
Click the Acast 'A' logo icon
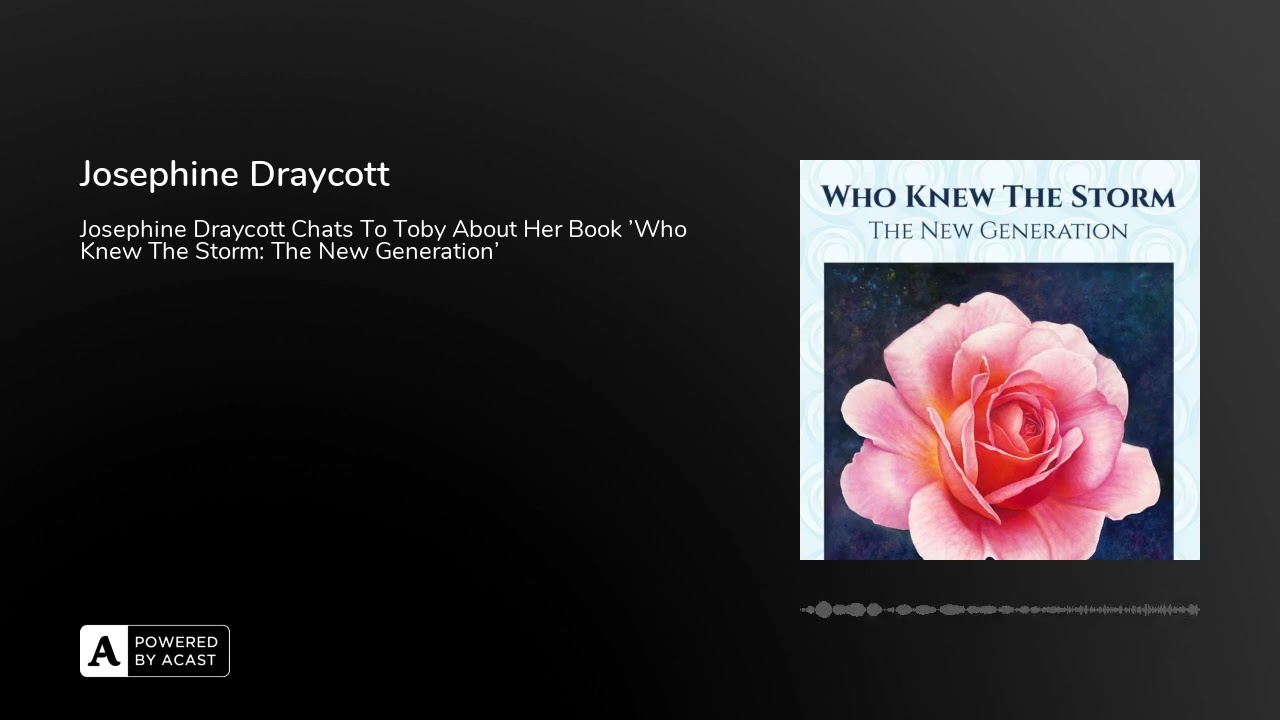click(104, 651)
